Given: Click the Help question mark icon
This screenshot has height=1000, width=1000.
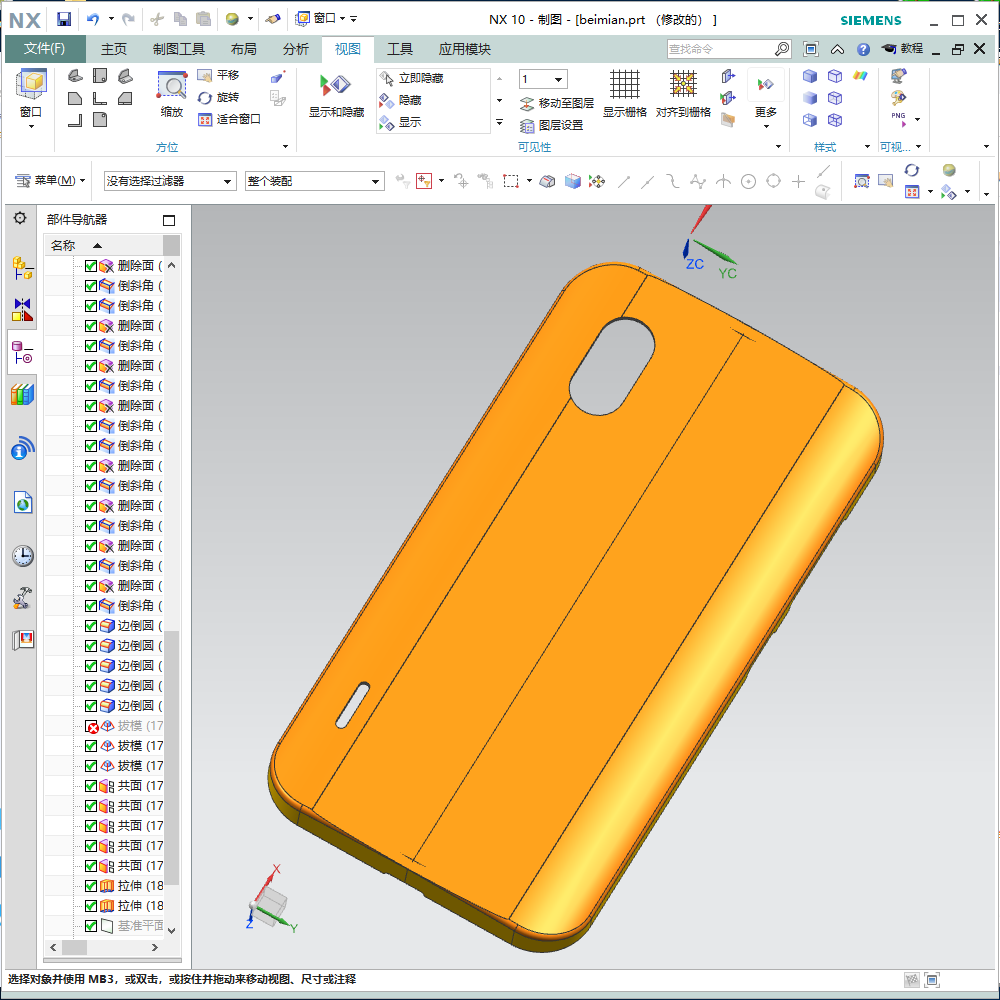Looking at the screenshot, I should click(863, 49).
